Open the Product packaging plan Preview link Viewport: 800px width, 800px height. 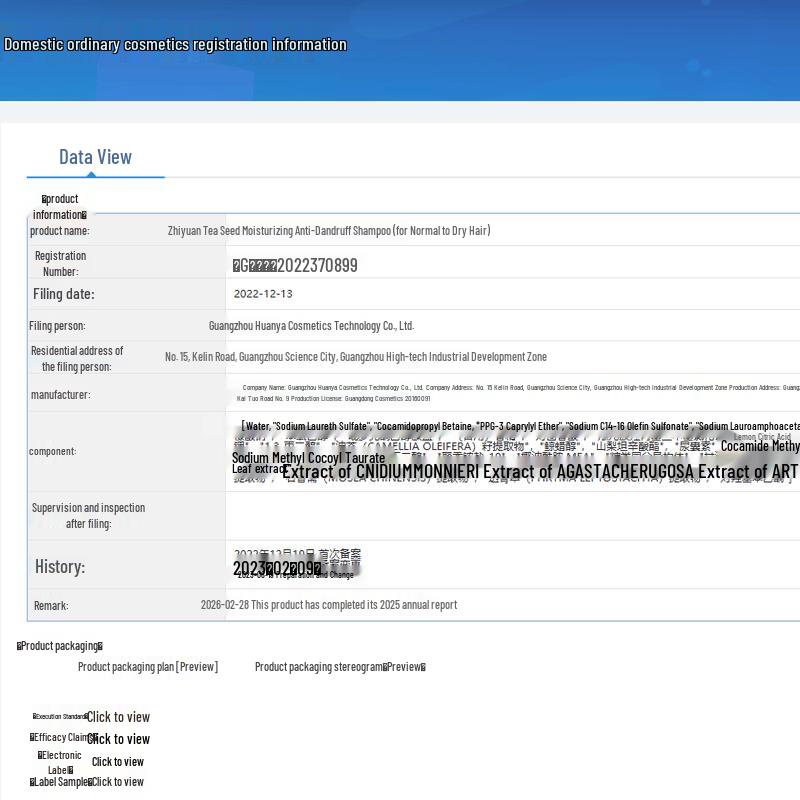click(x=148, y=667)
